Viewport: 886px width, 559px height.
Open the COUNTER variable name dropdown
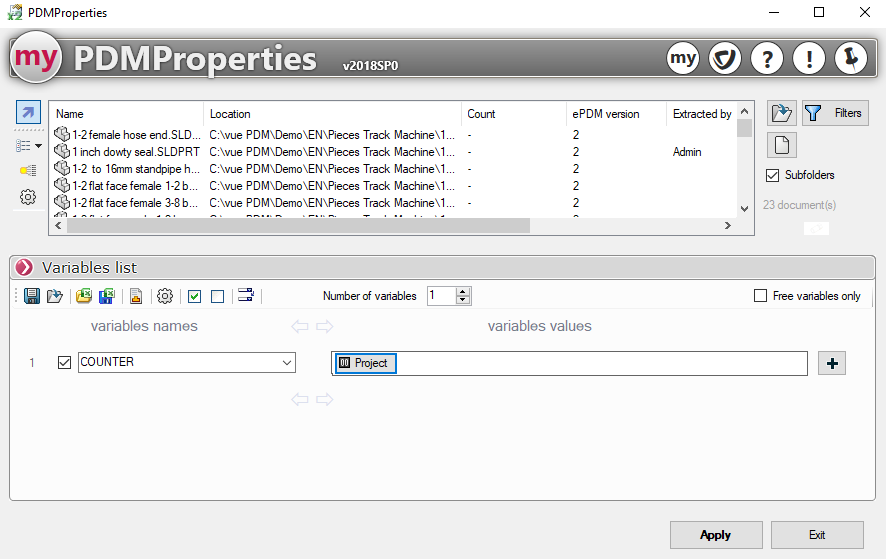[287, 362]
